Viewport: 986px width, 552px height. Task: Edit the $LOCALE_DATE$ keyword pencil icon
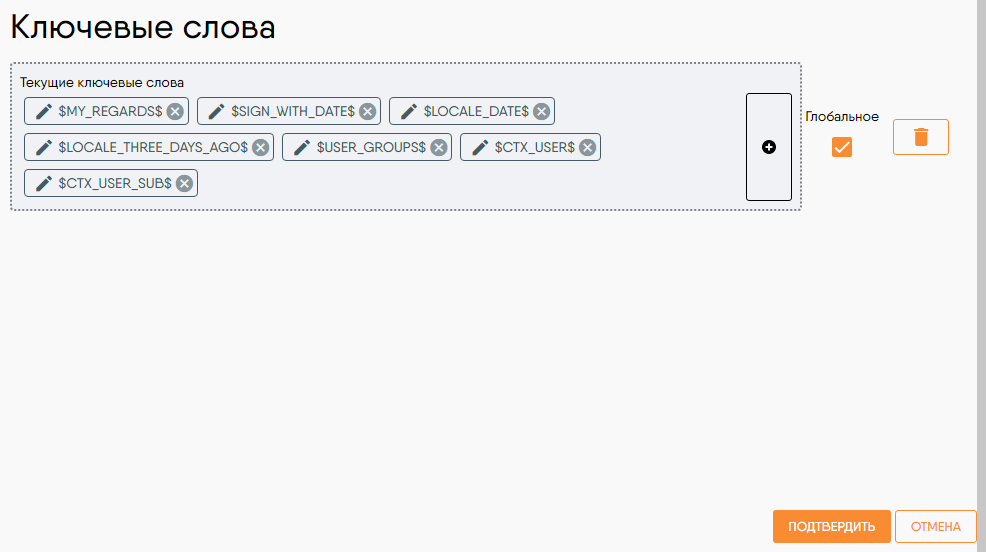409,111
